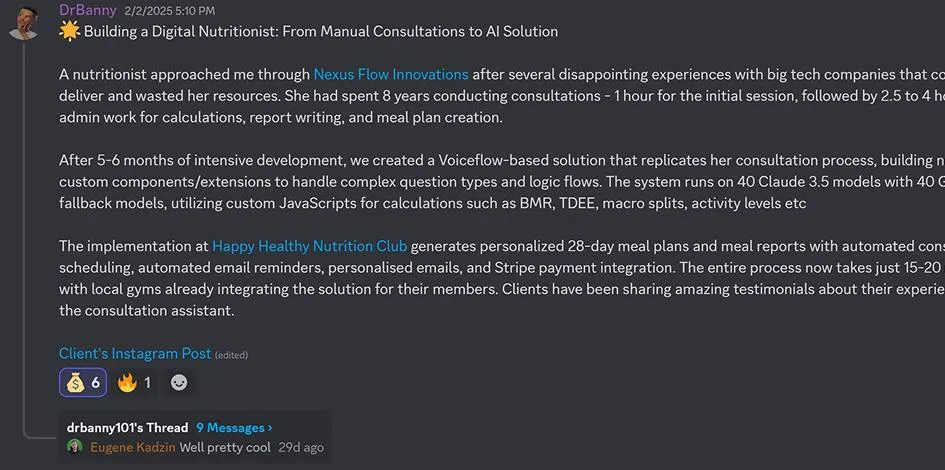The height and width of the screenshot is (470, 945).
Task: Click the message timestamp 2/2/2025 5:10 PM
Action: pos(169,11)
